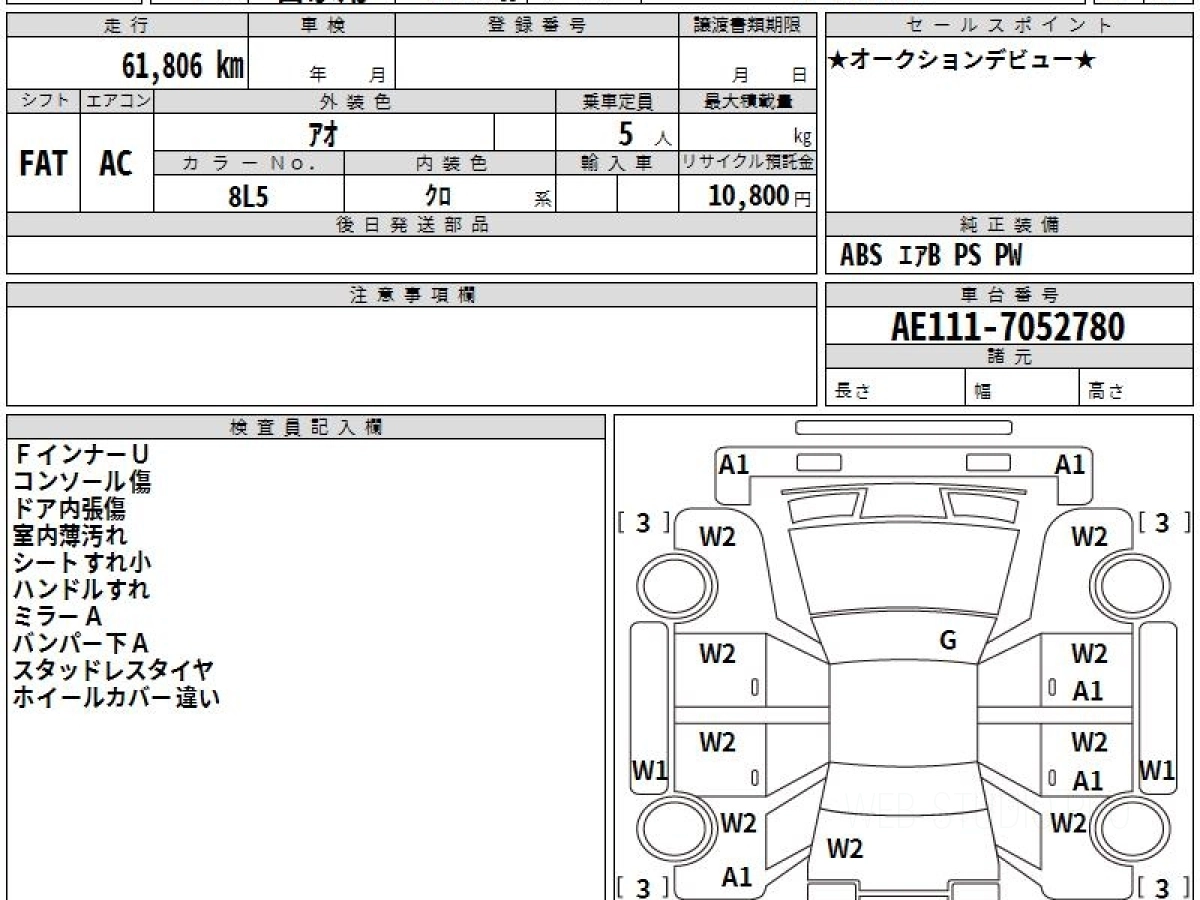
Task: Click the 乗車定員 header
Action: tap(617, 101)
